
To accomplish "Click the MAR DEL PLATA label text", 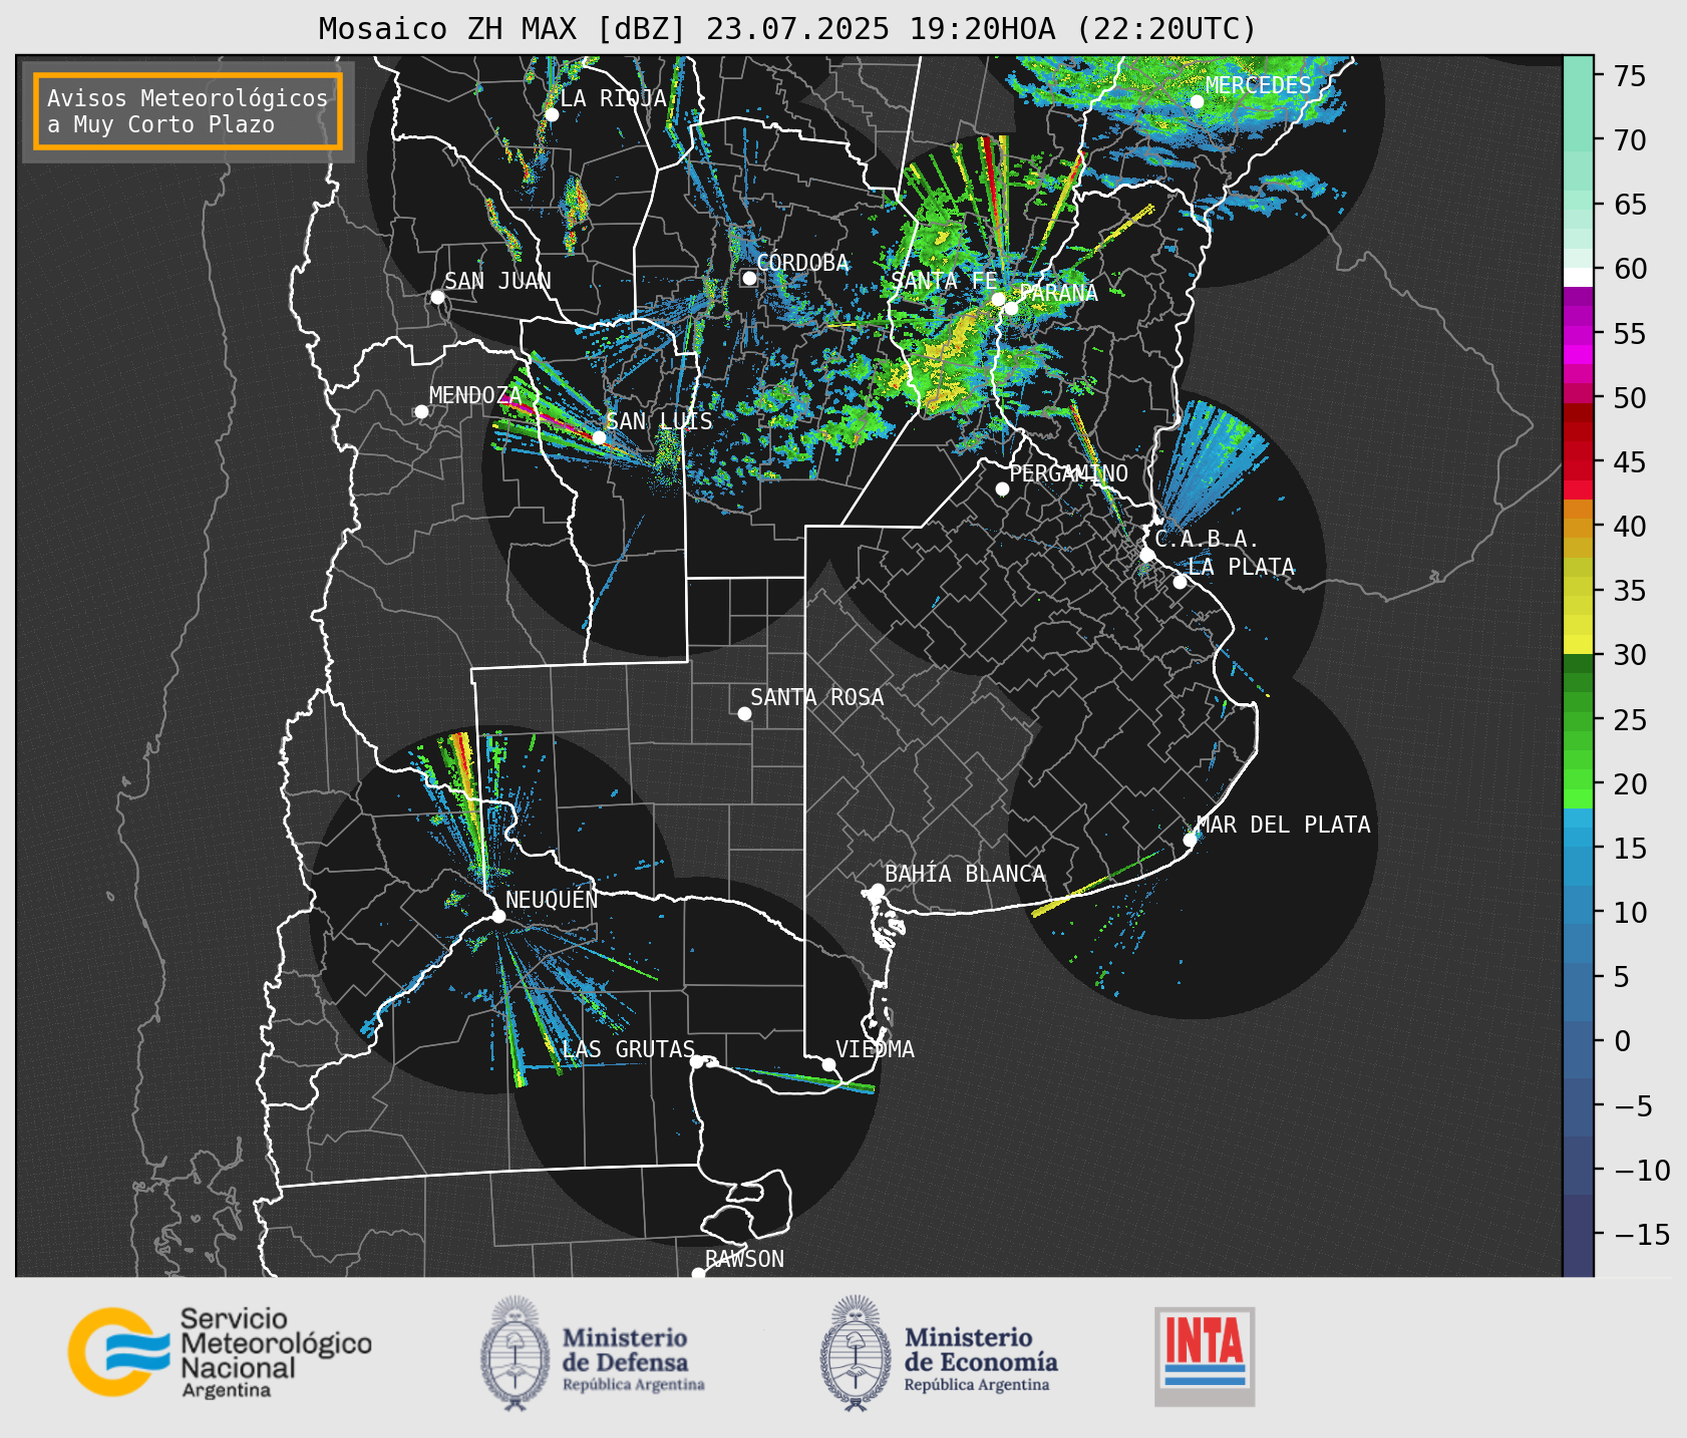I will 1283,824.
